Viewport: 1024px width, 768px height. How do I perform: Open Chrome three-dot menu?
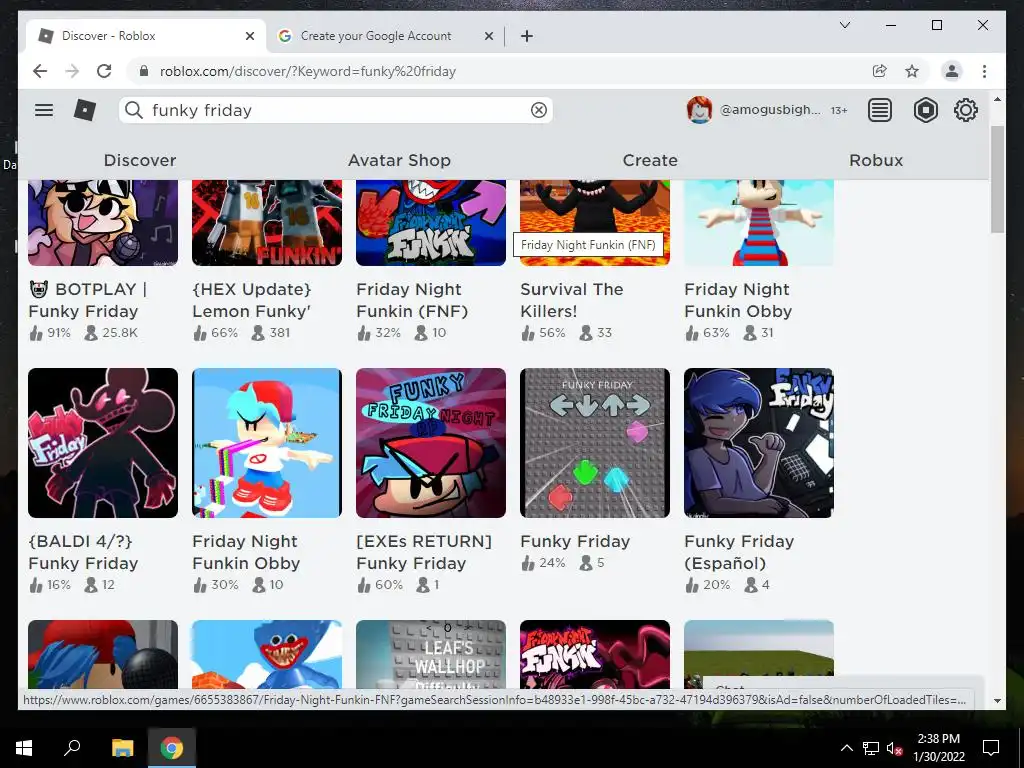pos(984,71)
